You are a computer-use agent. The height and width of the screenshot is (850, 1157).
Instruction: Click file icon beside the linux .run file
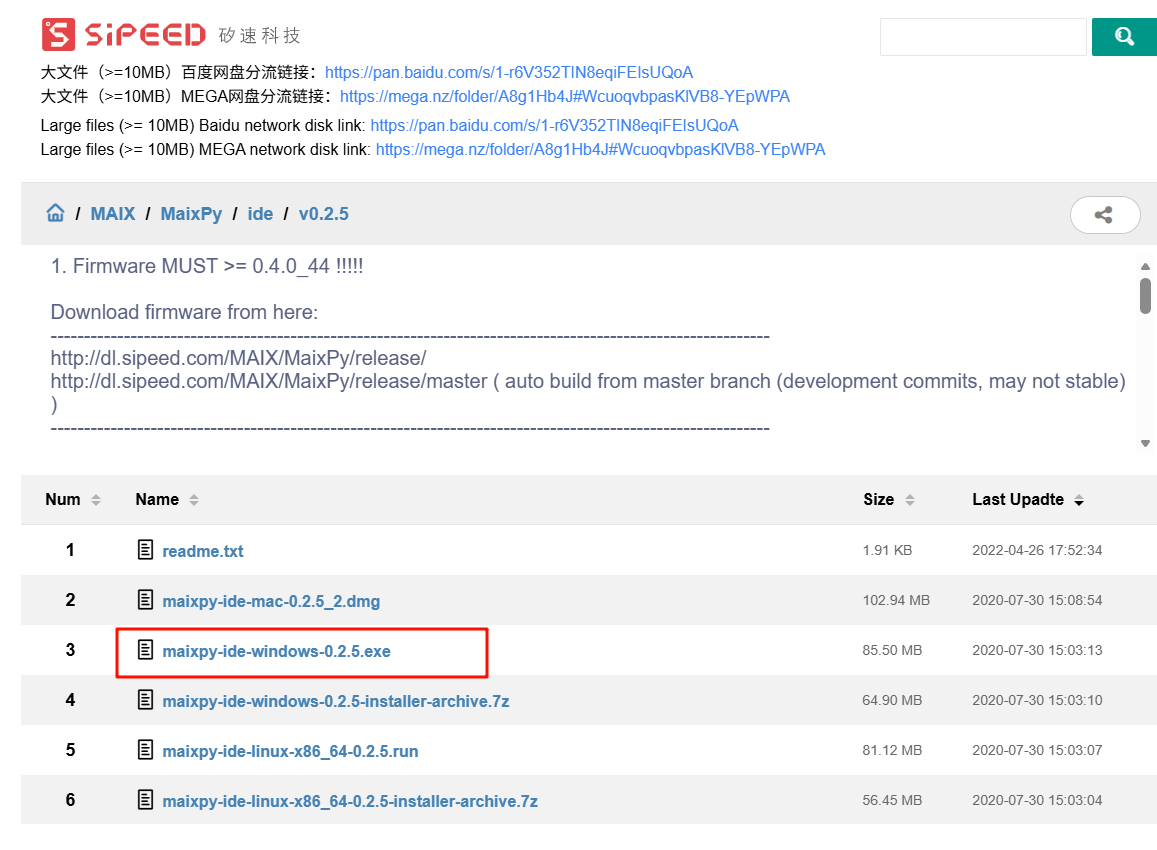(145, 750)
